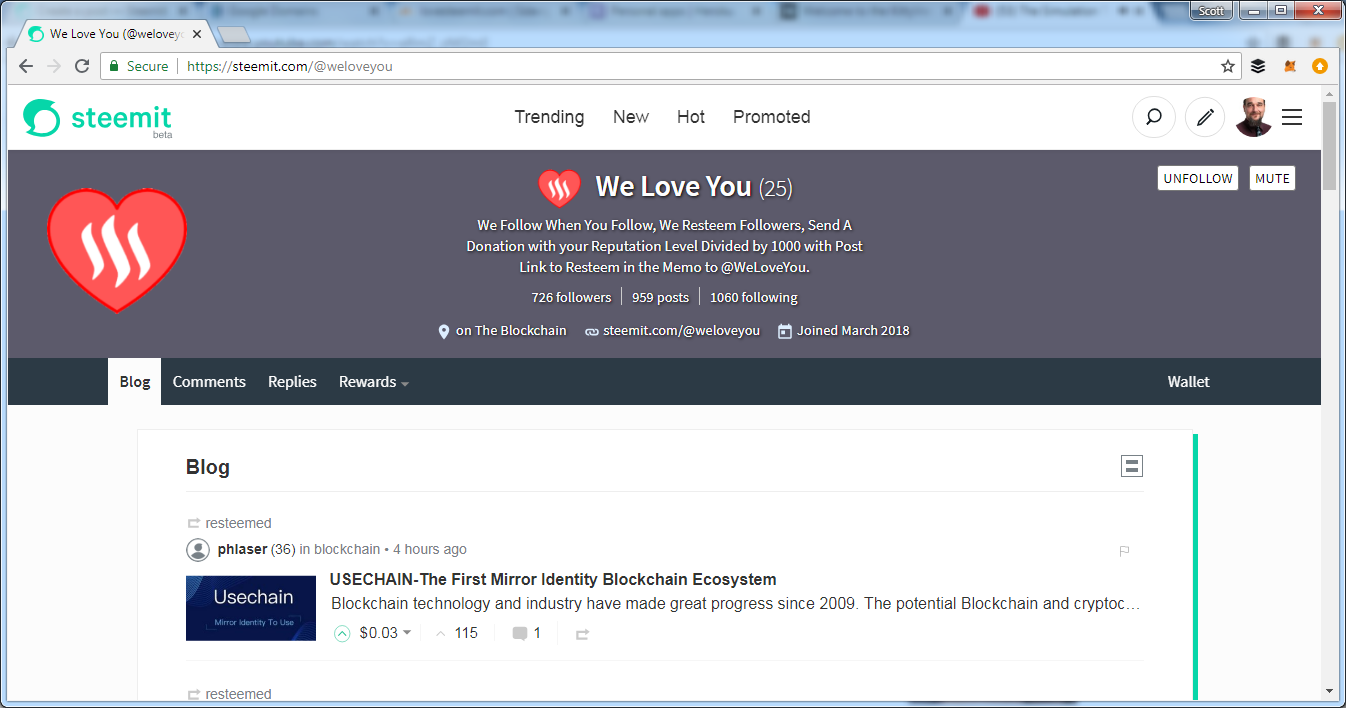Screen dimensions: 1346x708
Task: Open the 1060 following link
Action: click(754, 298)
